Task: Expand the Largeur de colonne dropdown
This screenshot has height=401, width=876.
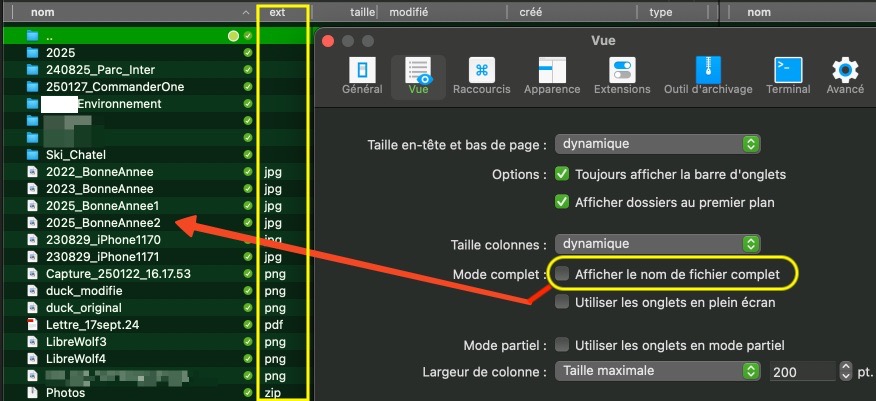Action: [x=657, y=371]
